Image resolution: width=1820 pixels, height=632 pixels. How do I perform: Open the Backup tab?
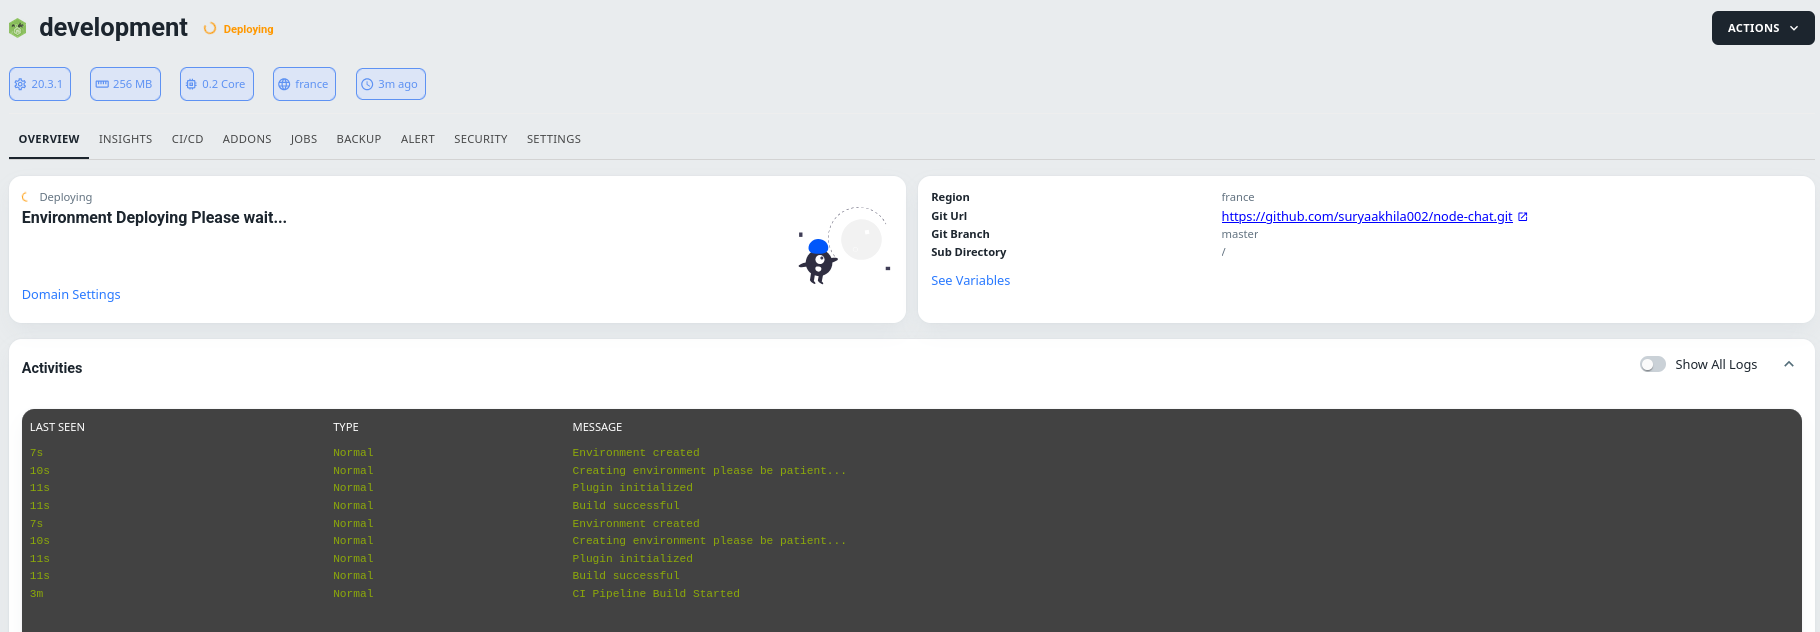(x=359, y=139)
